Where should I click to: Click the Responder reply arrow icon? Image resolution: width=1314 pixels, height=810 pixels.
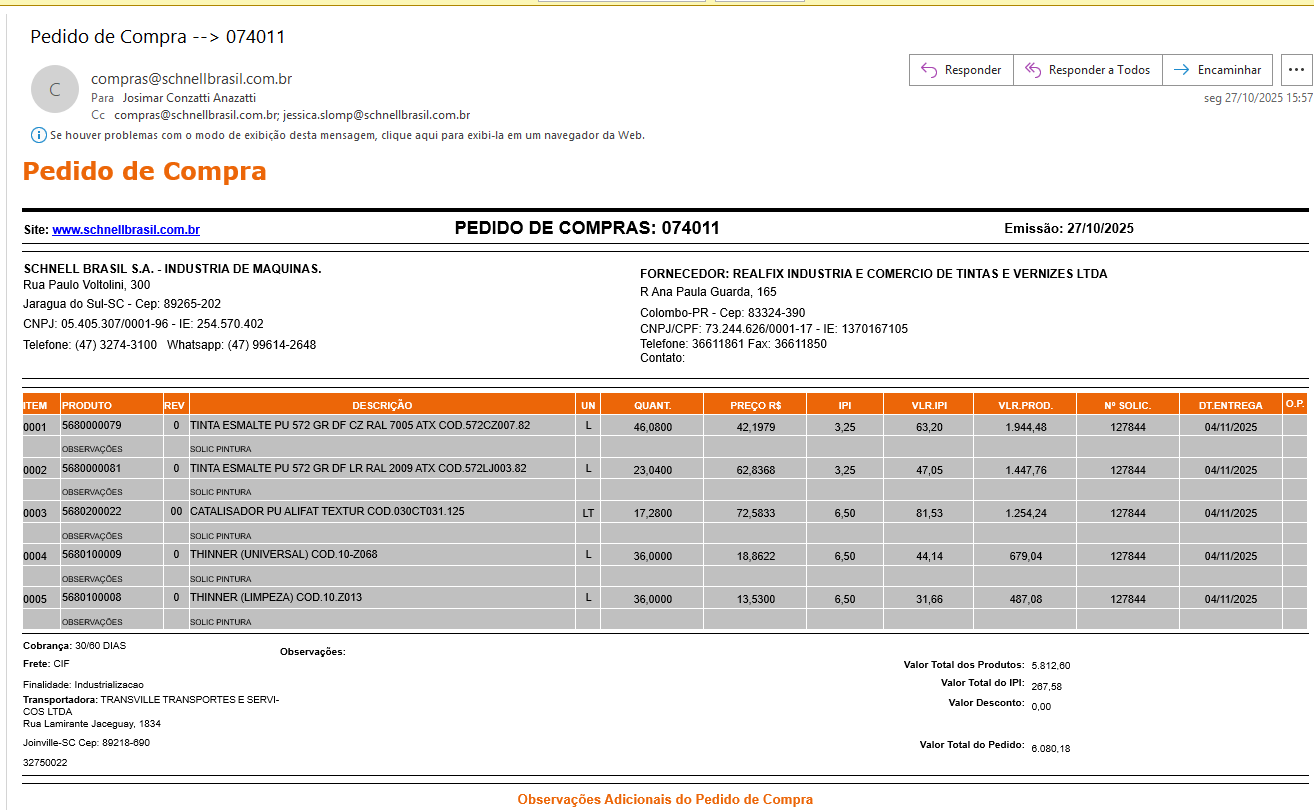(929, 70)
